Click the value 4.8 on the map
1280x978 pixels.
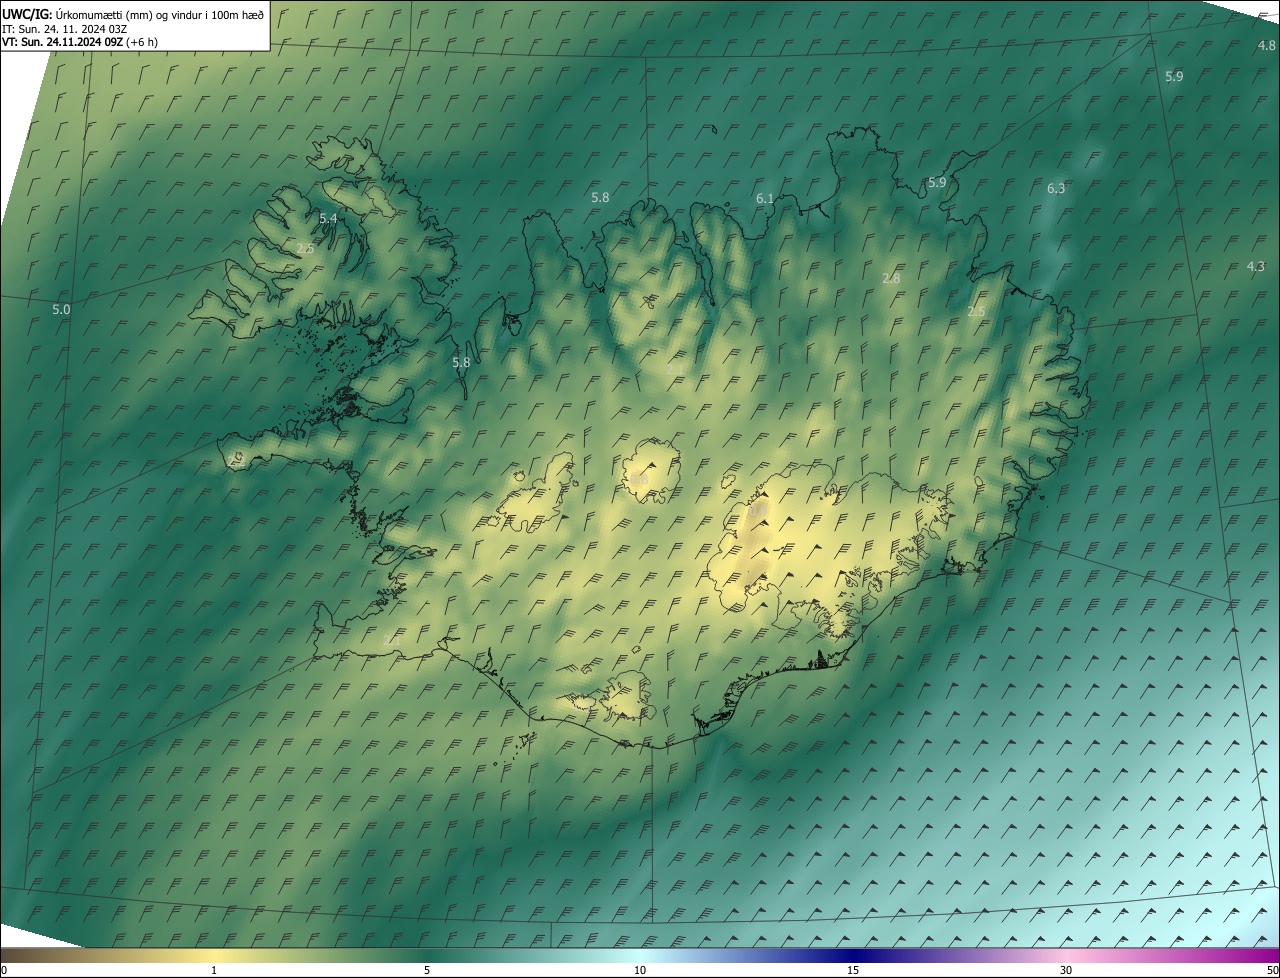tap(1267, 45)
